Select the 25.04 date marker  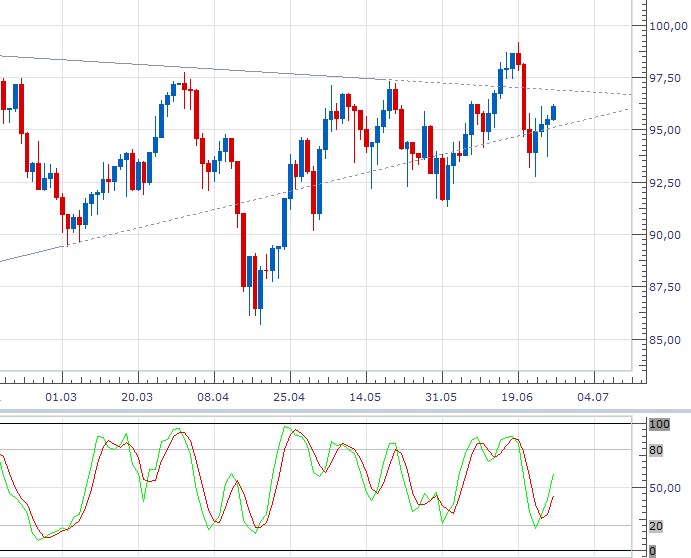[289, 397]
